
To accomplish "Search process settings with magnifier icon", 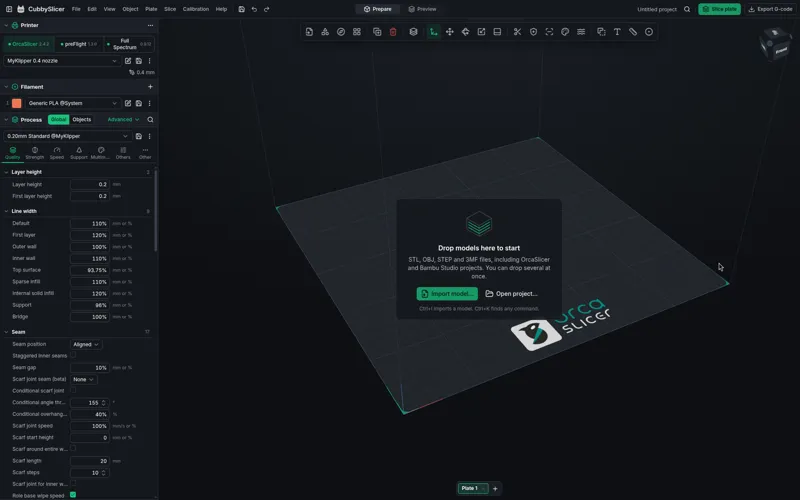I will 150,119.
